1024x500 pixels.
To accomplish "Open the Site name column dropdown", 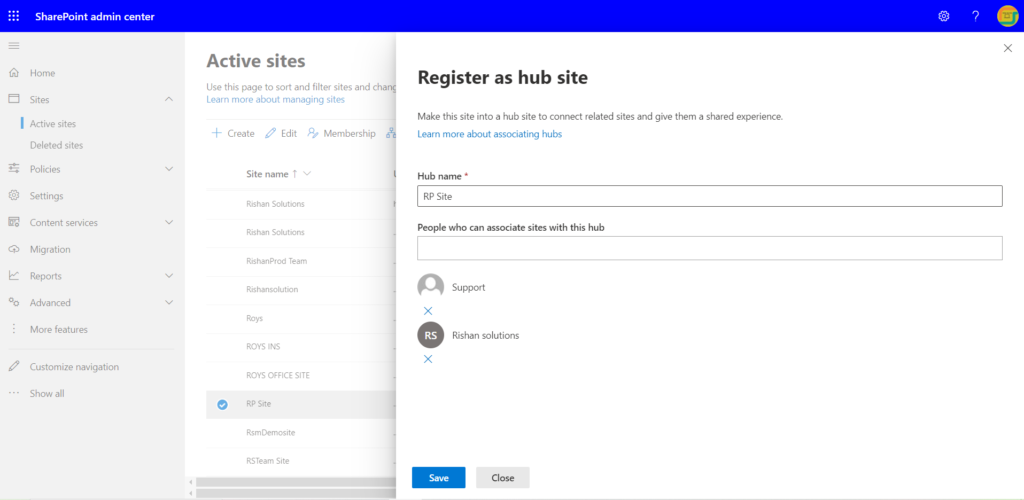I will pyautogui.click(x=307, y=174).
